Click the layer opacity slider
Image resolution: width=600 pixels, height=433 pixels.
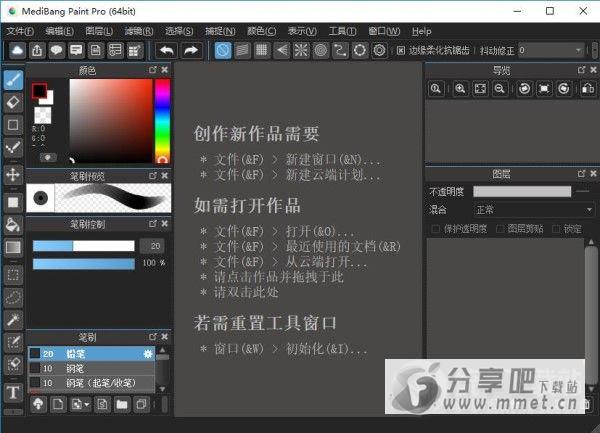coord(522,191)
